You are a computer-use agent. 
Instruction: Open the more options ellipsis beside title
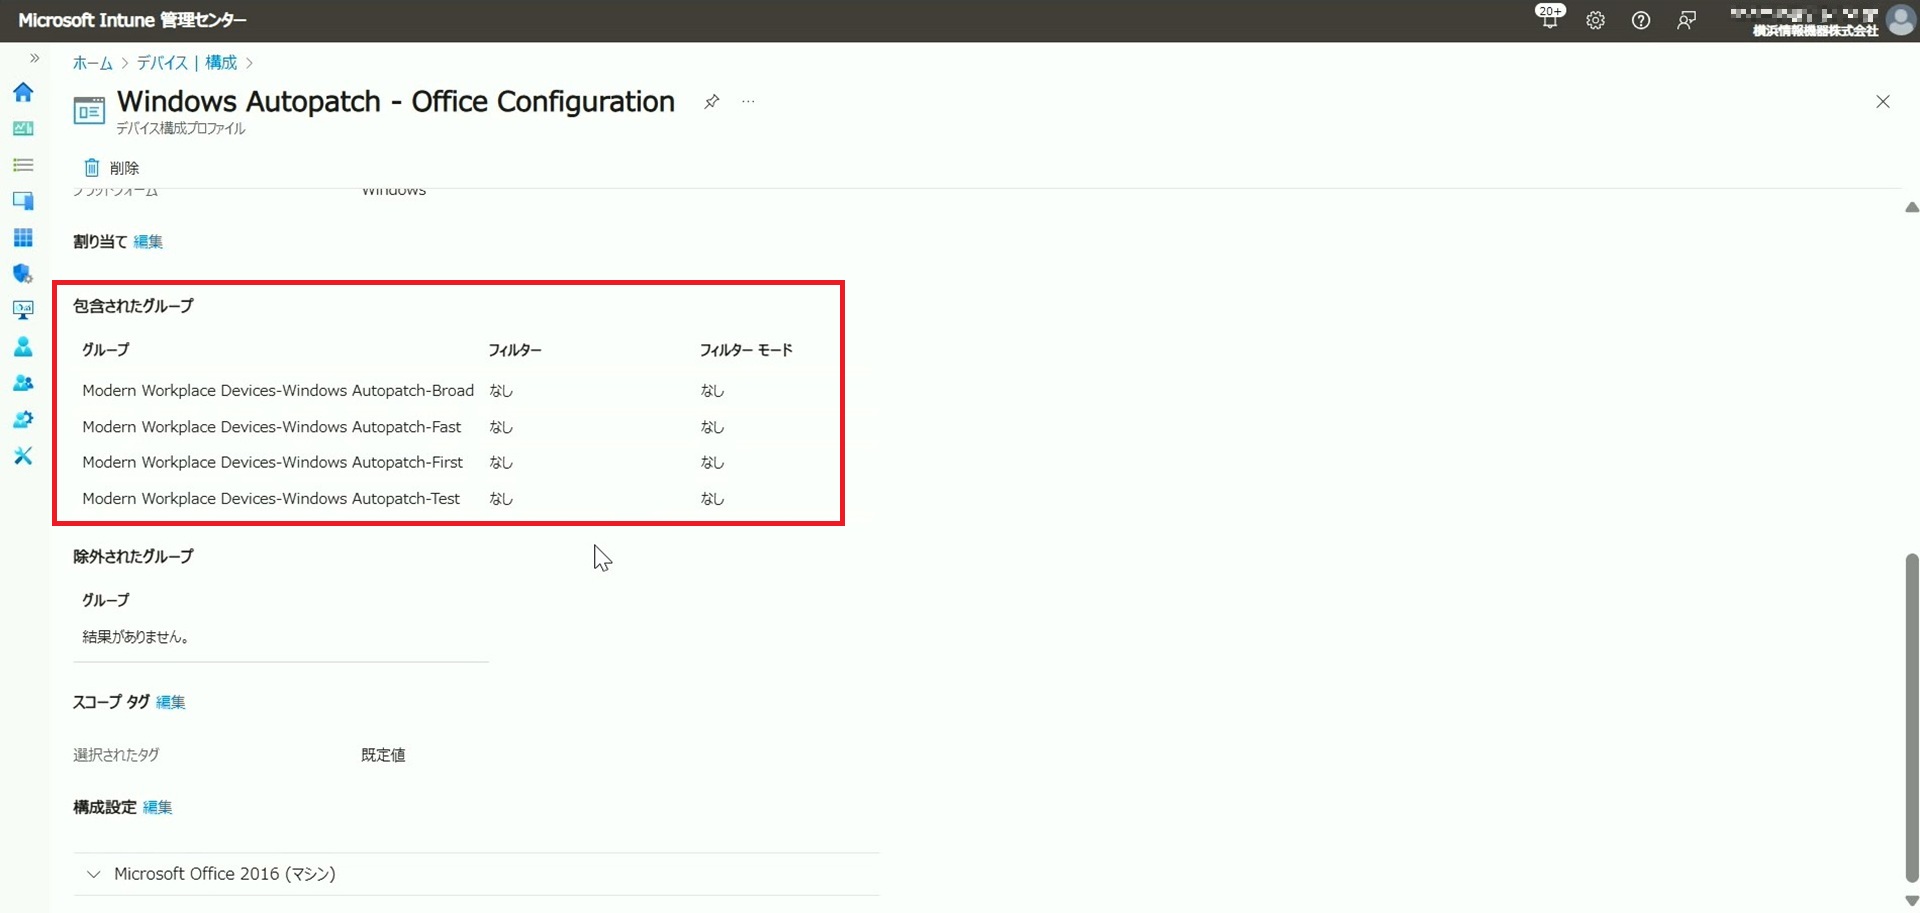point(748,102)
